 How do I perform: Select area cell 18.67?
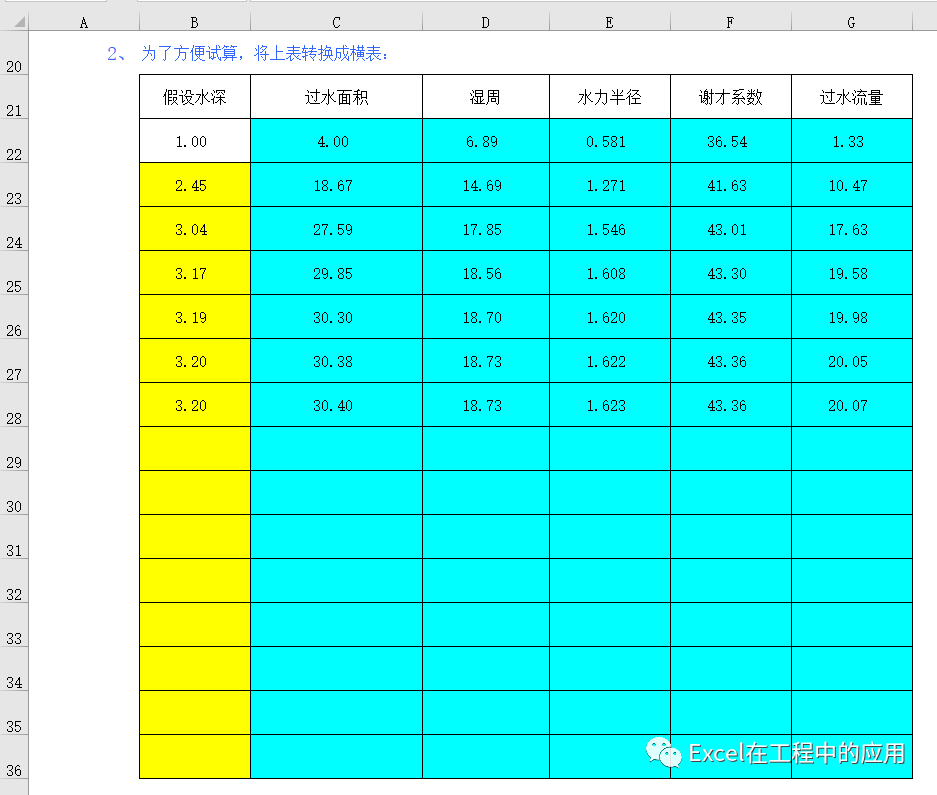pos(336,185)
